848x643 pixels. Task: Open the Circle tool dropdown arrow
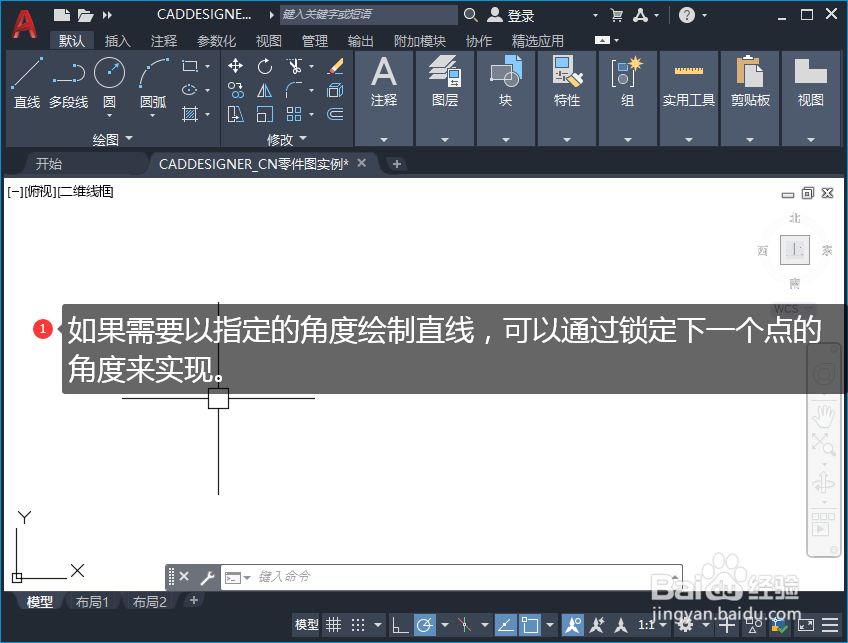(x=109, y=116)
